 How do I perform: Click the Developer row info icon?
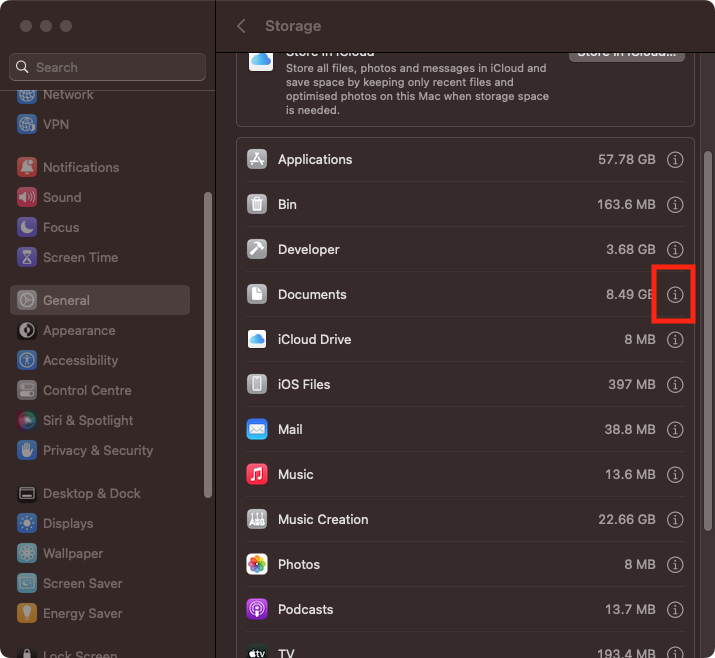(675, 249)
